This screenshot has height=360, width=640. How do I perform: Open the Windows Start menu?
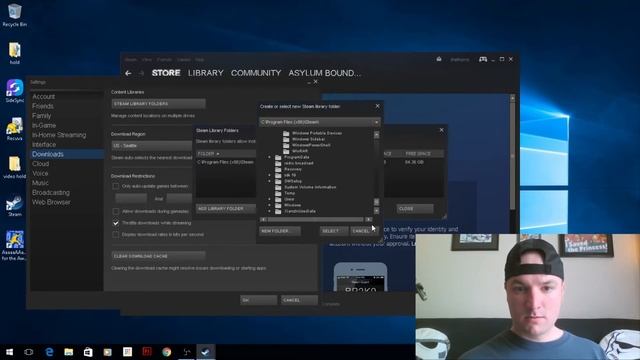tap(9, 352)
